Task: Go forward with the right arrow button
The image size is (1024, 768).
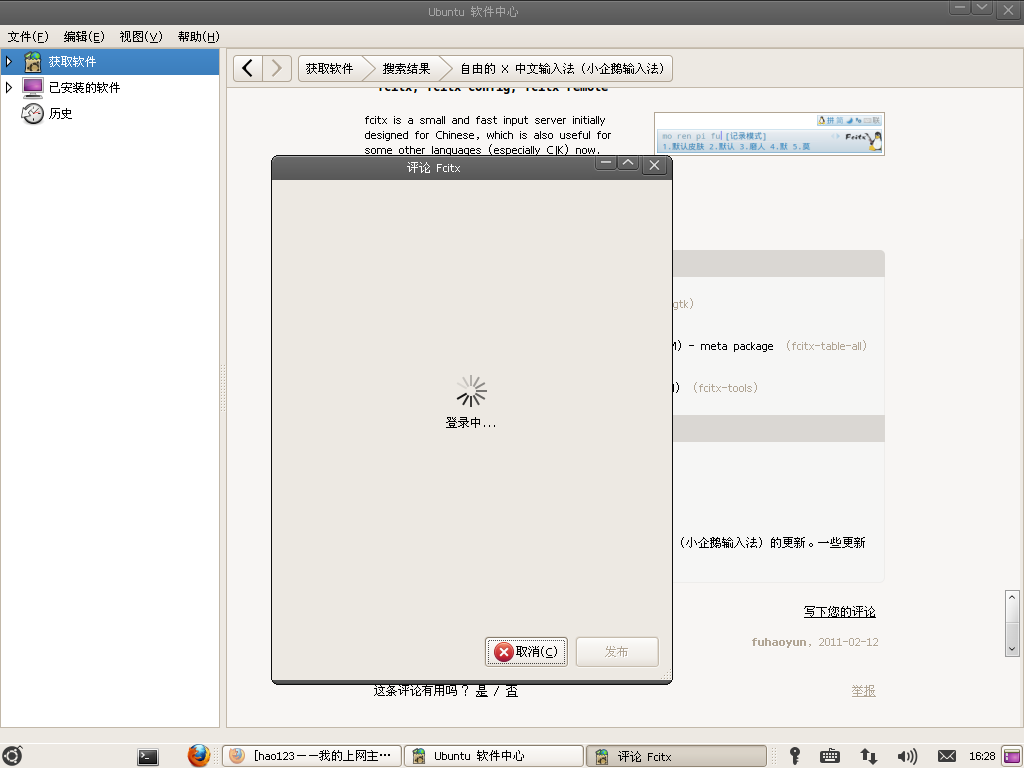Action: [277, 68]
